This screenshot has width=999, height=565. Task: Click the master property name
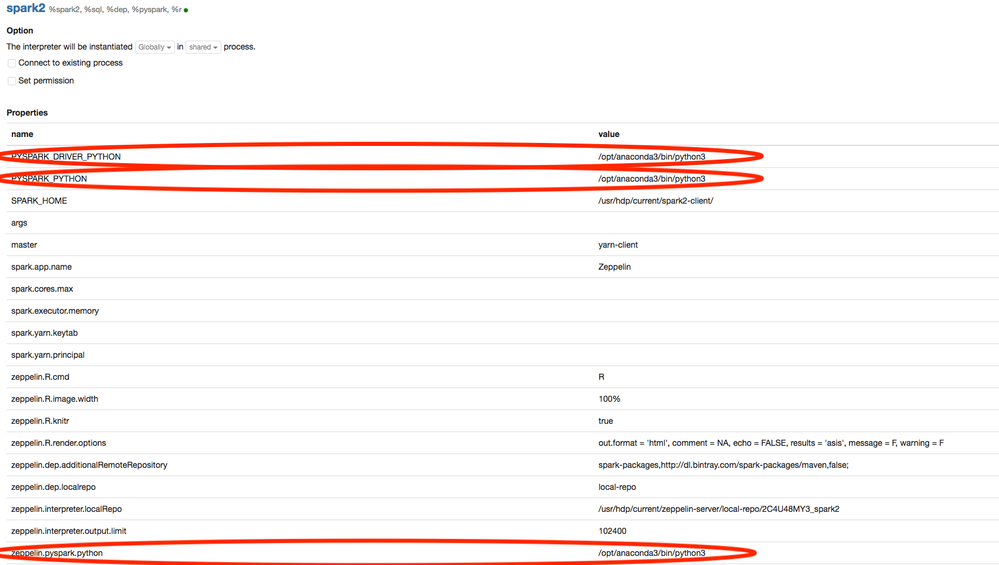click(x=24, y=245)
